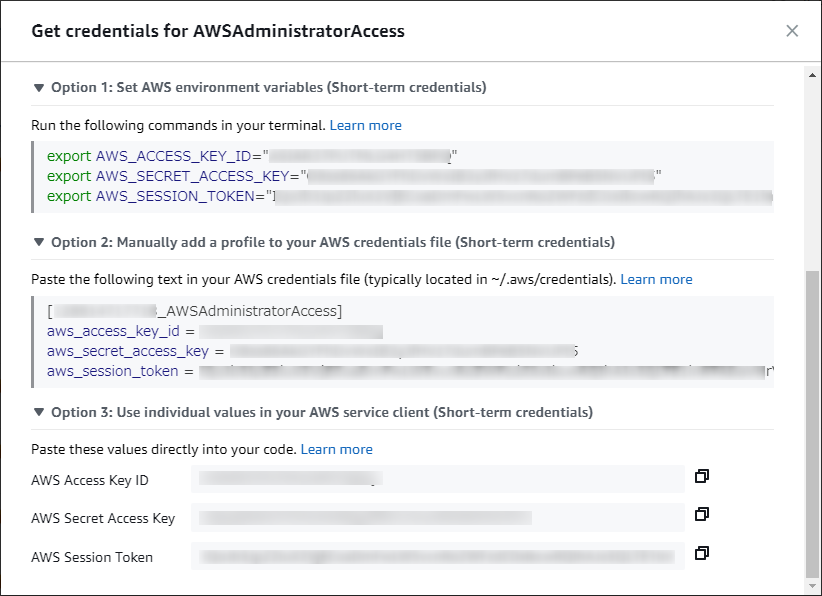Open Learn more link for environment variables
The height and width of the screenshot is (596, 822).
[365, 125]
